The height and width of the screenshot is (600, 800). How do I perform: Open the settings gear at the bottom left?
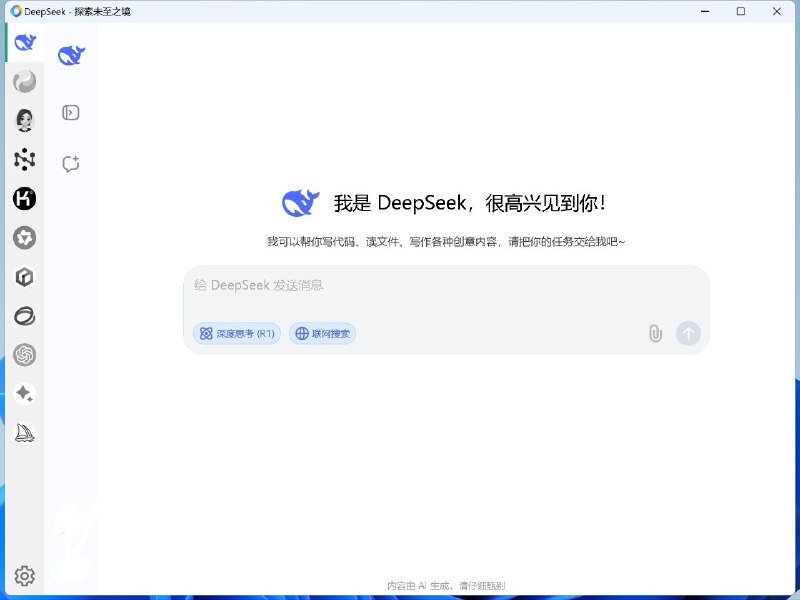(x=24, y=576)
